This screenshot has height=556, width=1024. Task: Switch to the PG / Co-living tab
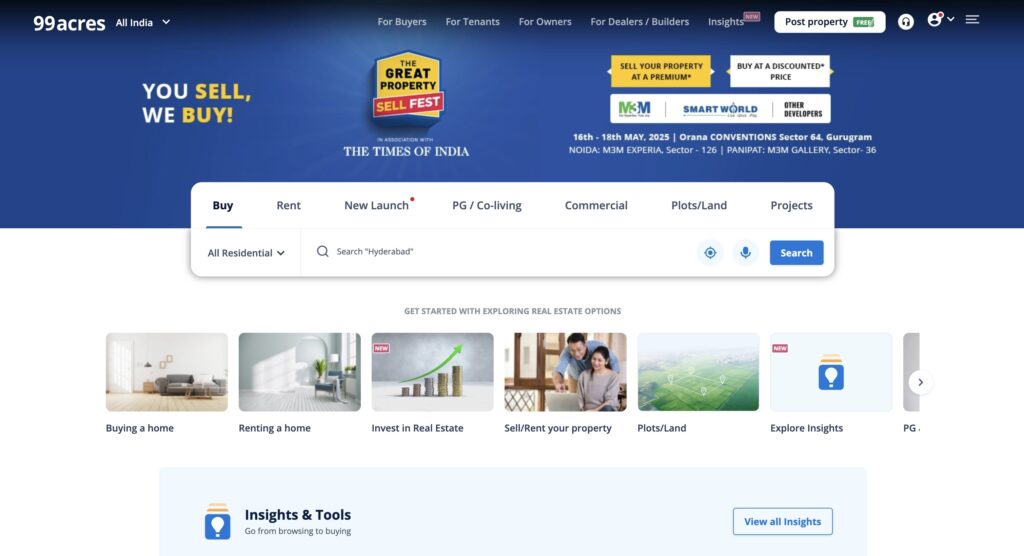(x=487, y=205)
